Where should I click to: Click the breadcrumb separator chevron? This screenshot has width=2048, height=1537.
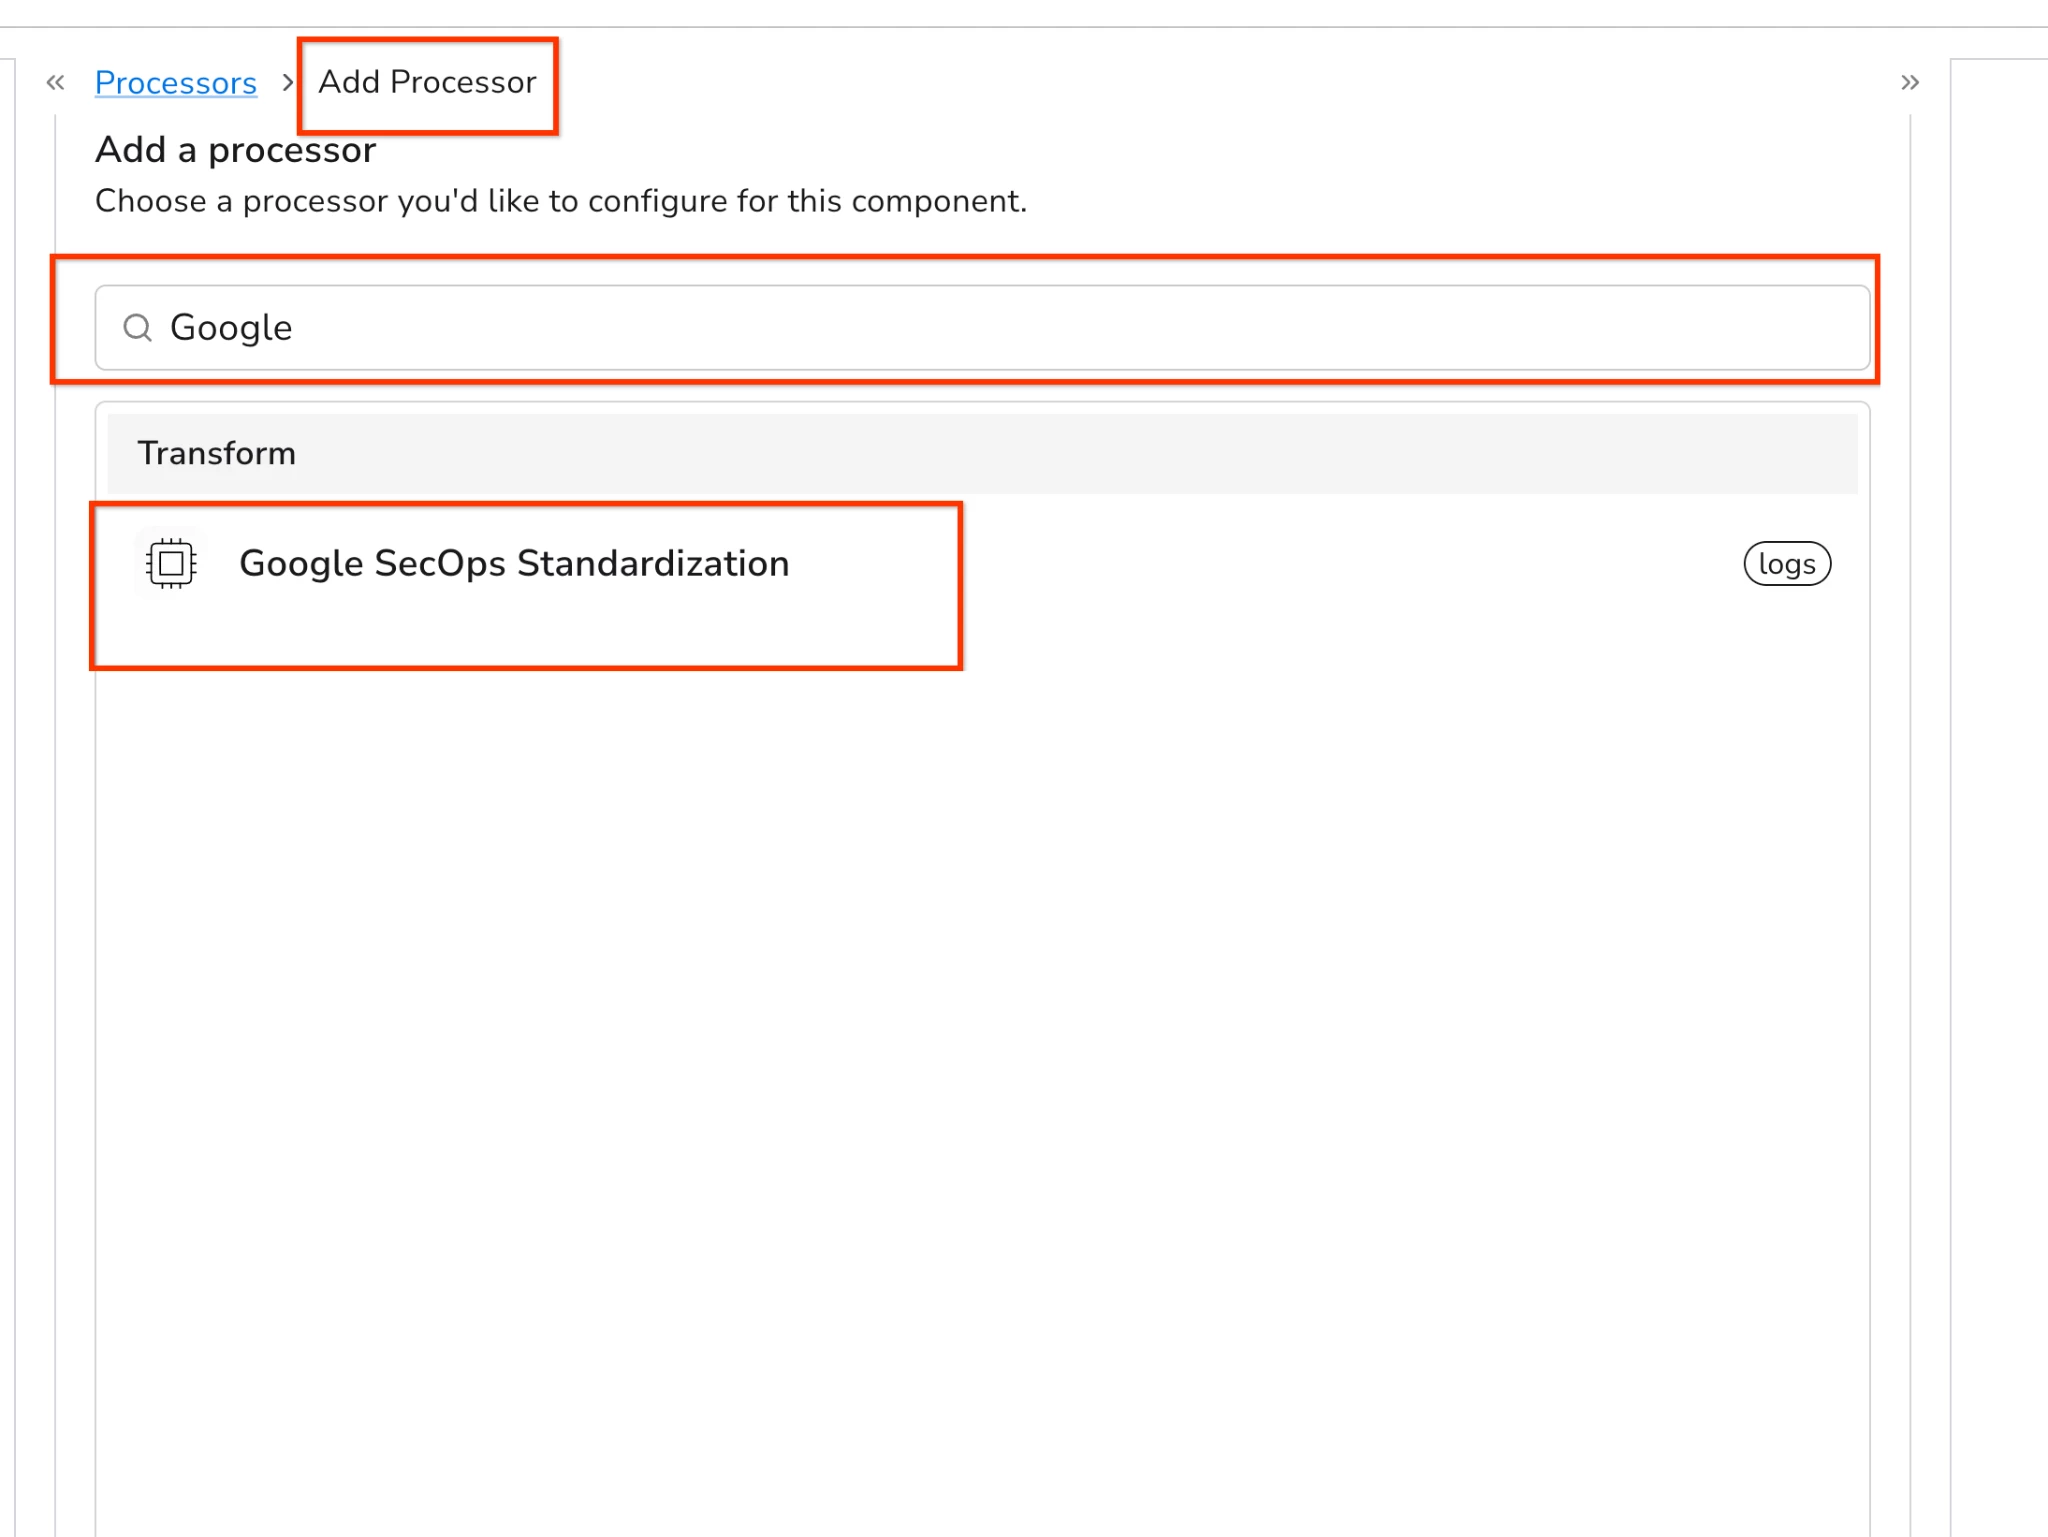click(288, 83)
